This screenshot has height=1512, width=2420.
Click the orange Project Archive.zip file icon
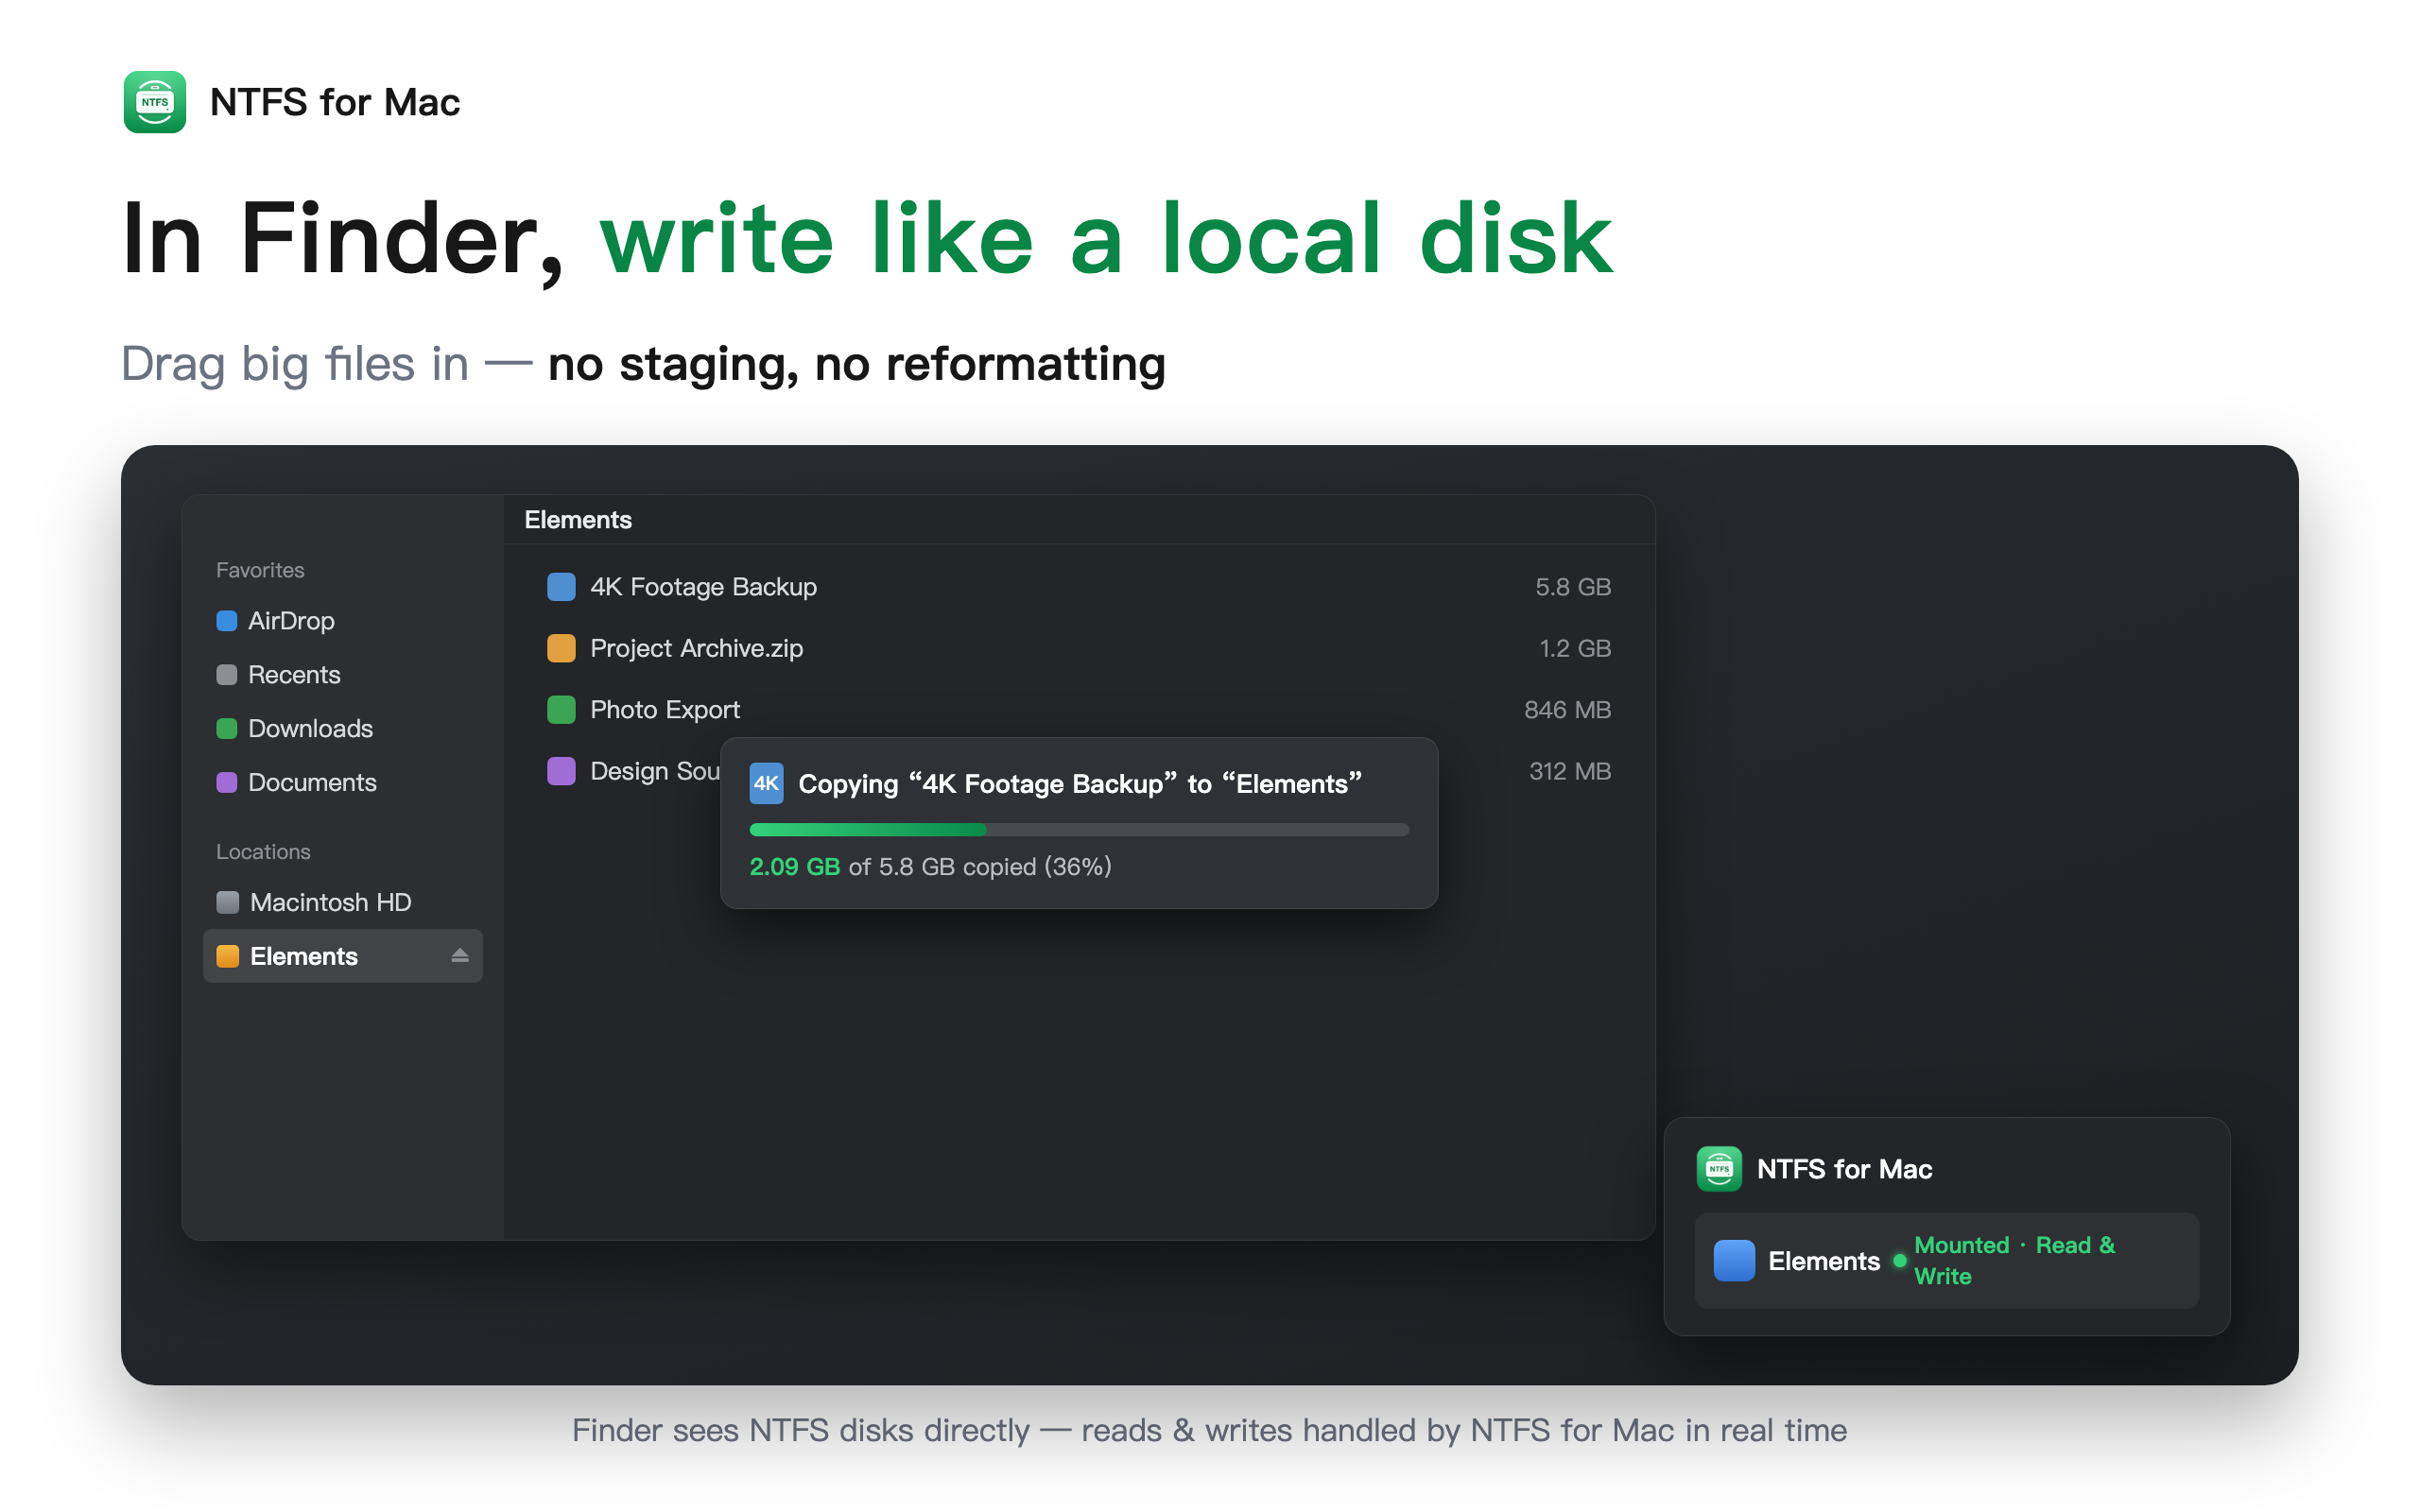click(x=562, y=648)
